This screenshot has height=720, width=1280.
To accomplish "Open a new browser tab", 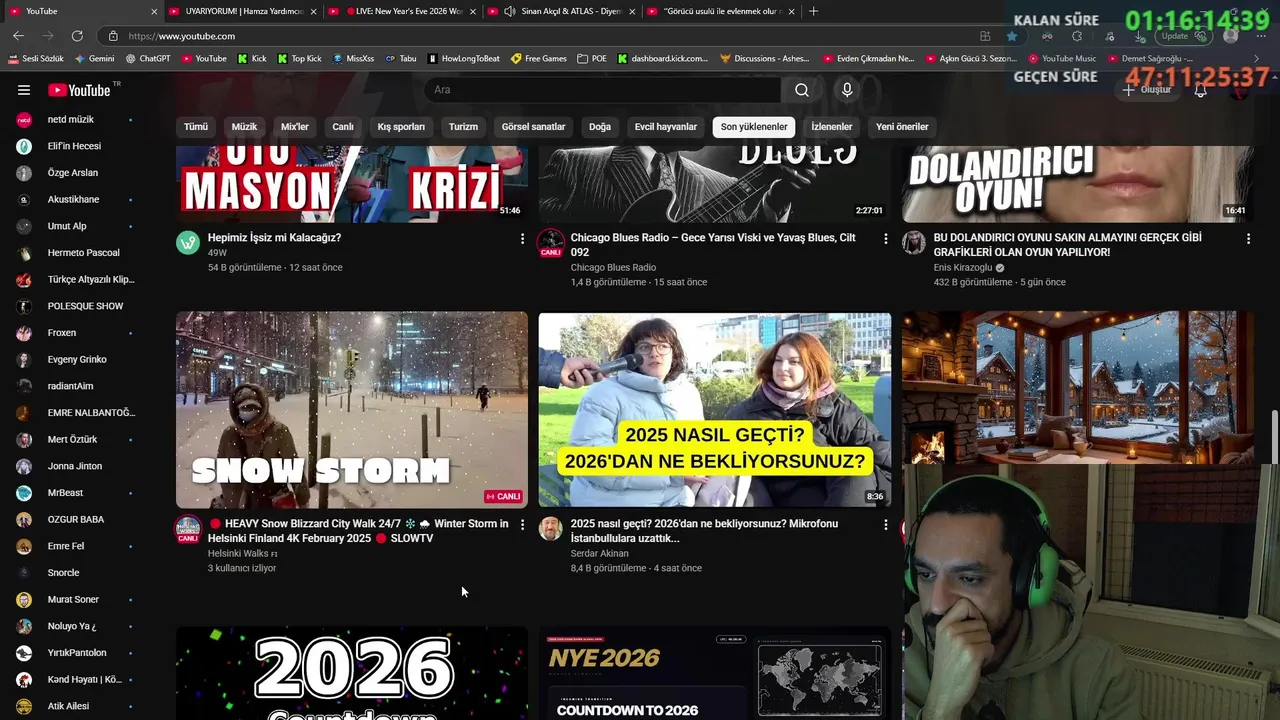I will [813, 11].
